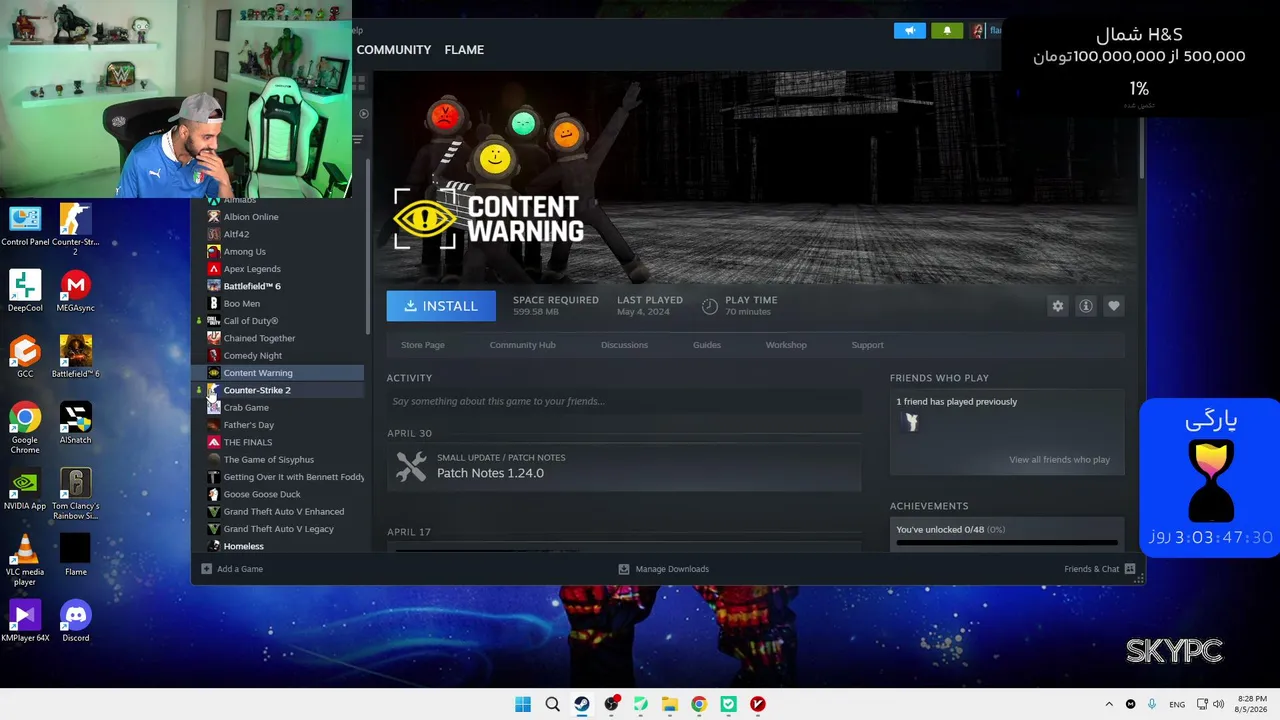Click patch notes wrench icon
This screenshot has height=720, width=1280.
pos(411,466)
